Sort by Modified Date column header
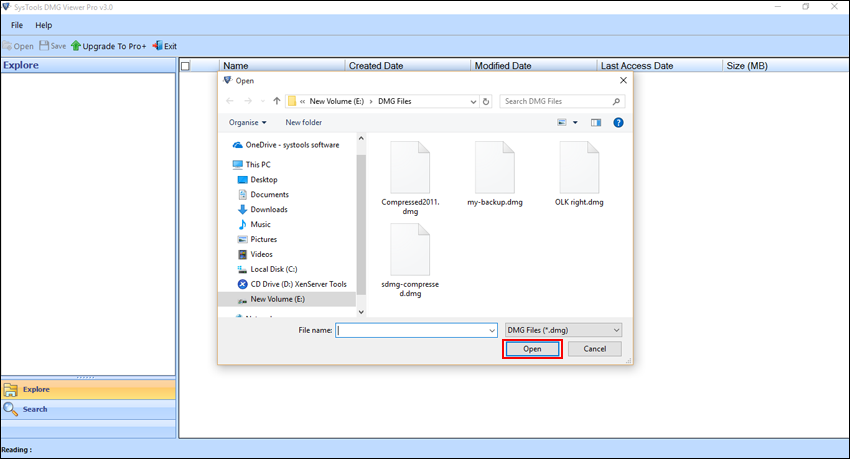 [x=534, y=66]
